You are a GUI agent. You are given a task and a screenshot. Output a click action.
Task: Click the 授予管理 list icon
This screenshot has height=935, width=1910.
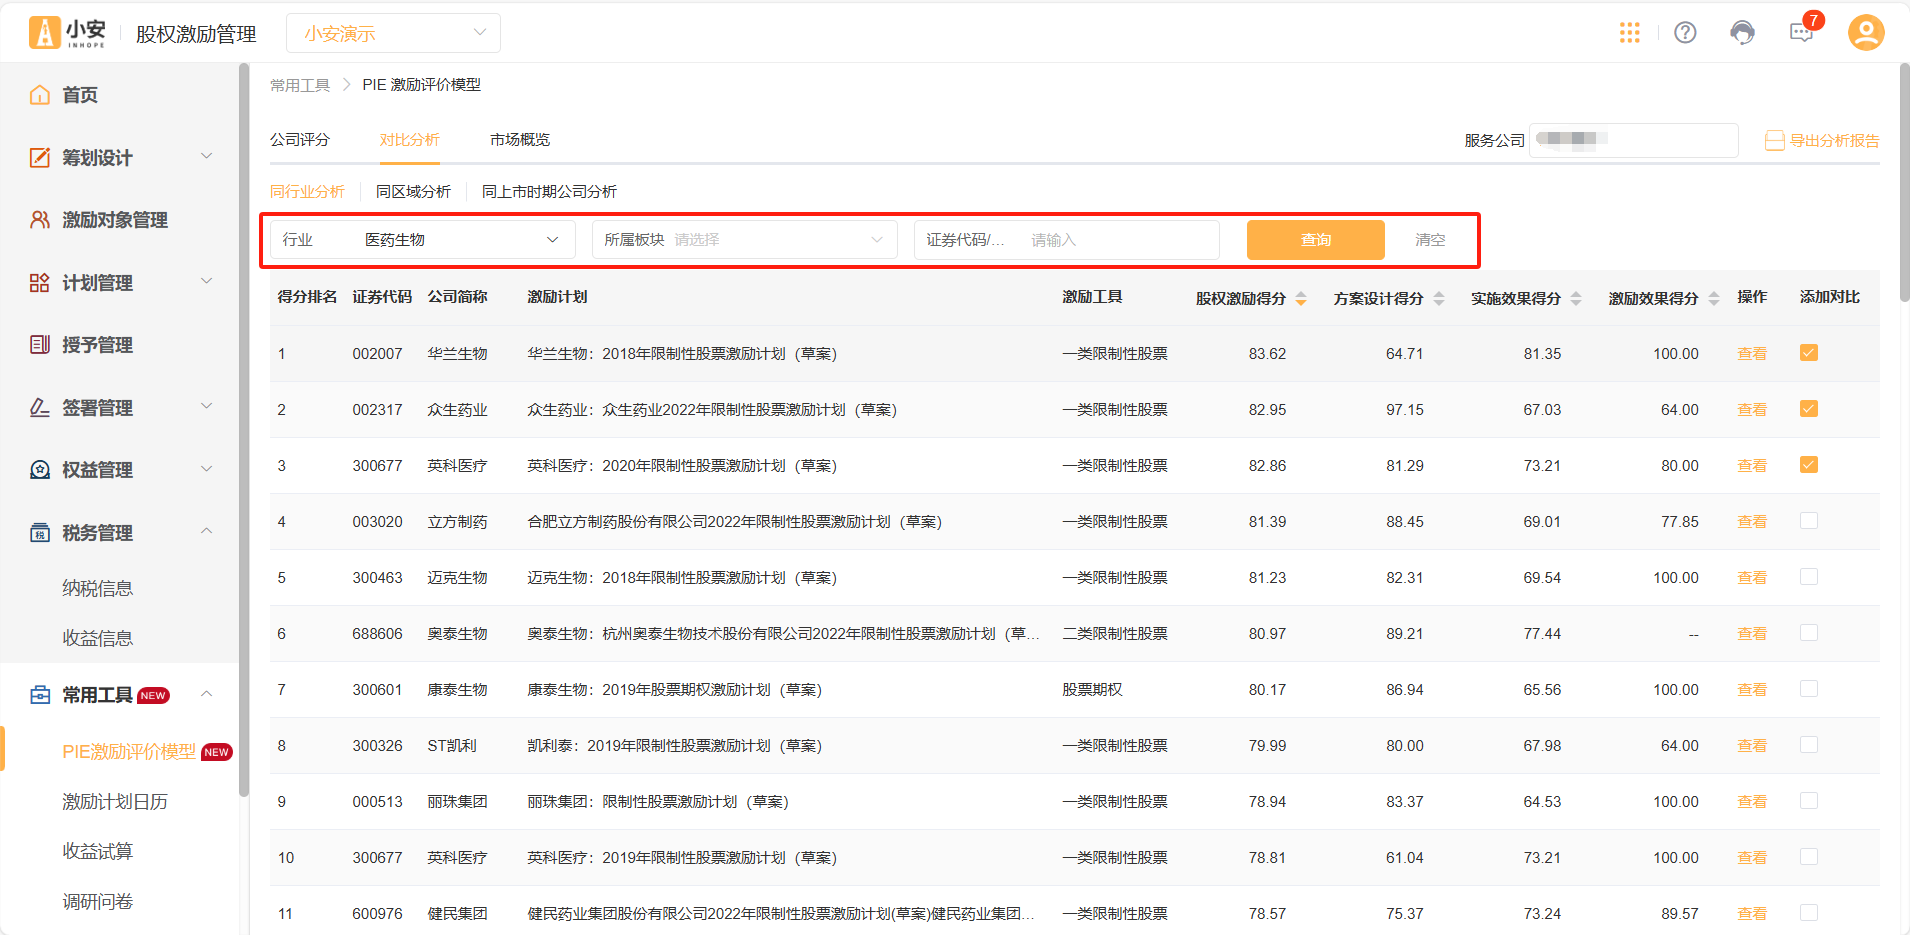coord(40,345)
